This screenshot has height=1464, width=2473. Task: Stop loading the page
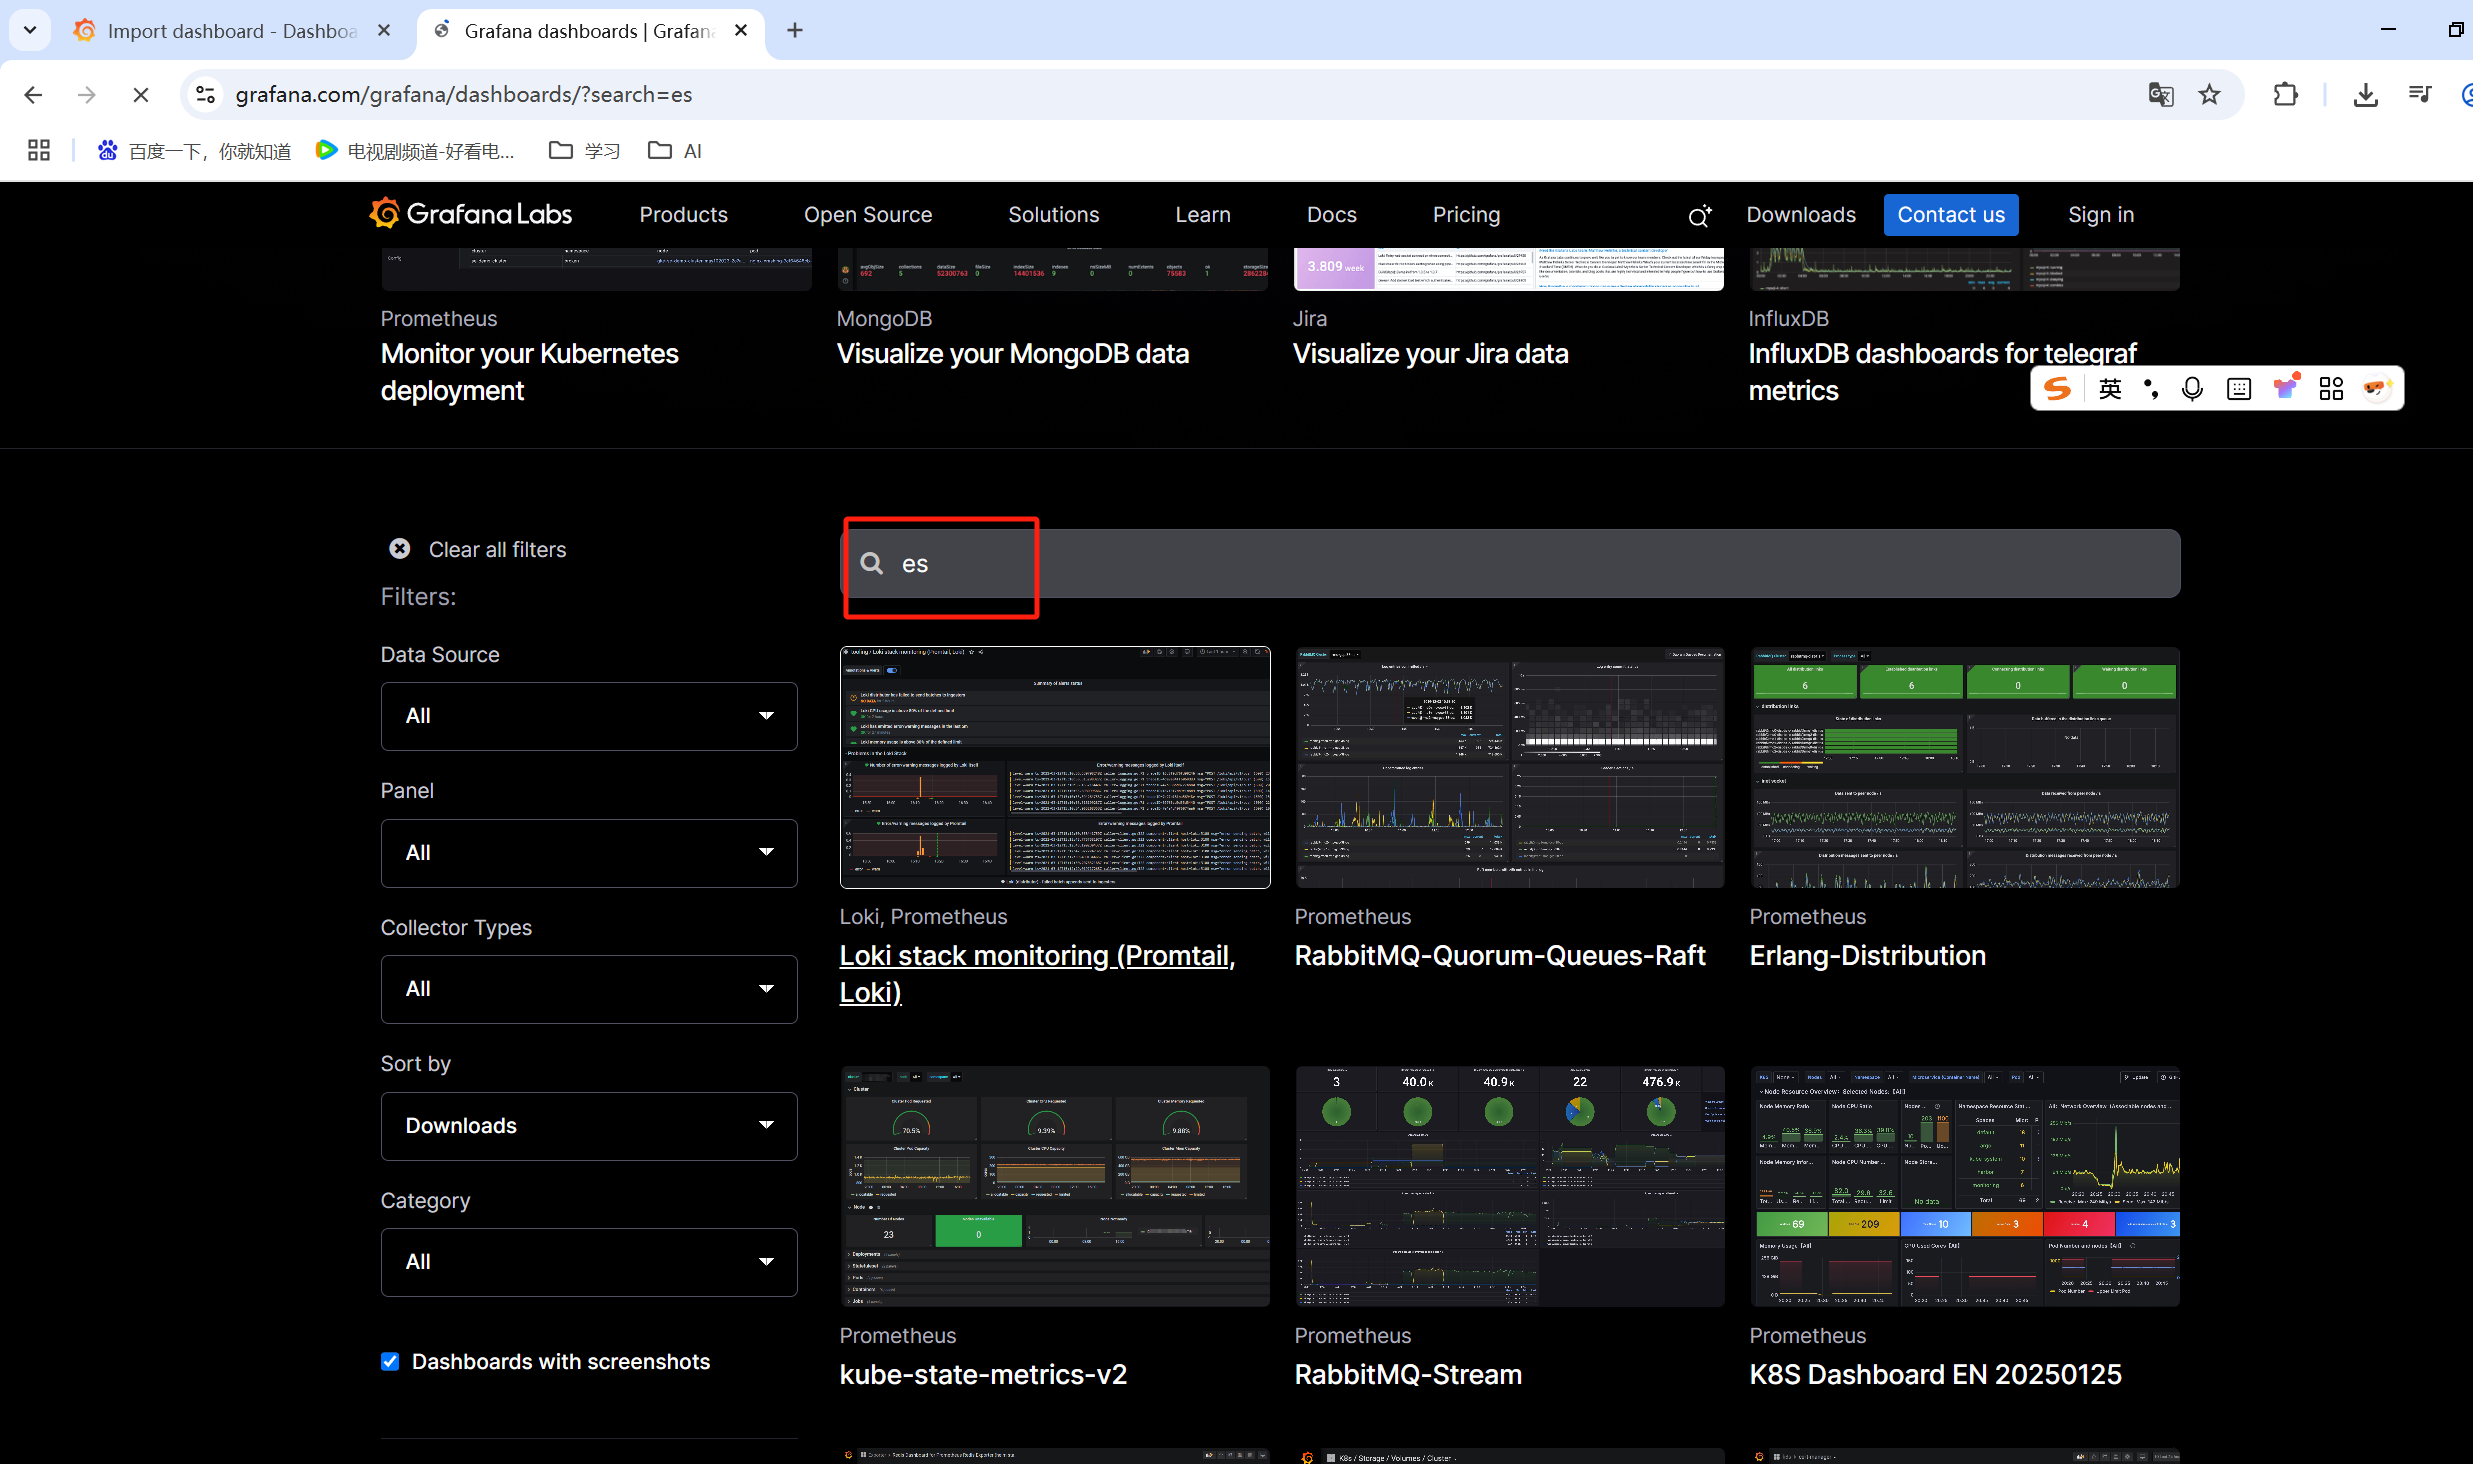(141, 94)
